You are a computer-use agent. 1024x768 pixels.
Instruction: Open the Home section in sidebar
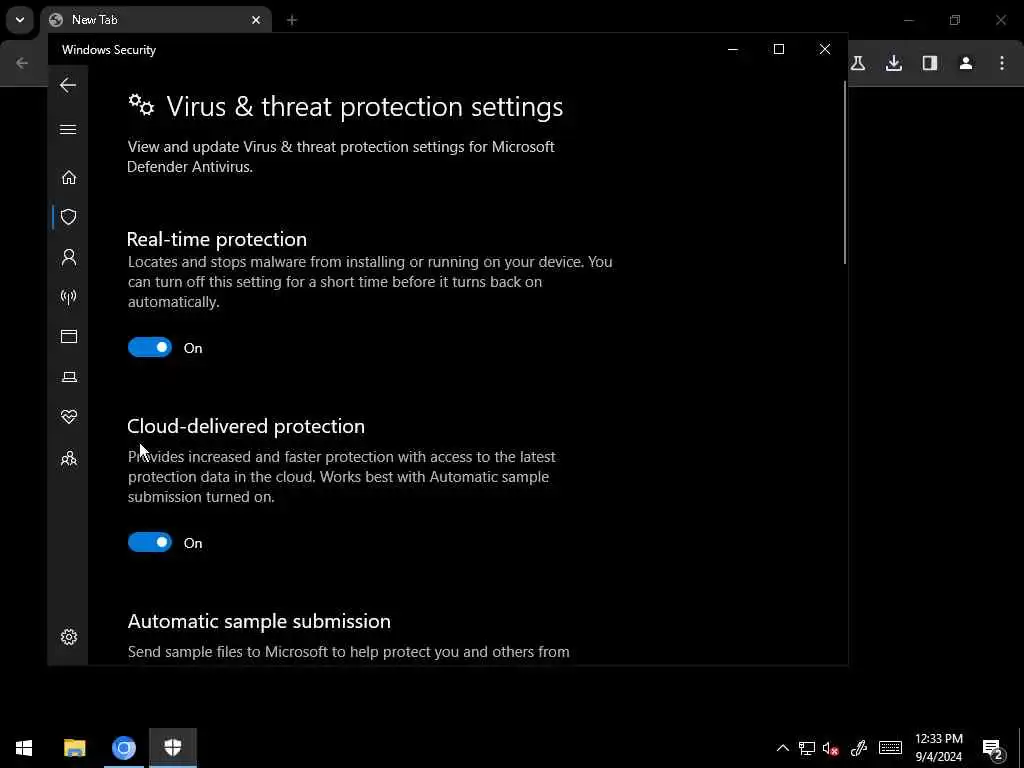coord(69,178)
